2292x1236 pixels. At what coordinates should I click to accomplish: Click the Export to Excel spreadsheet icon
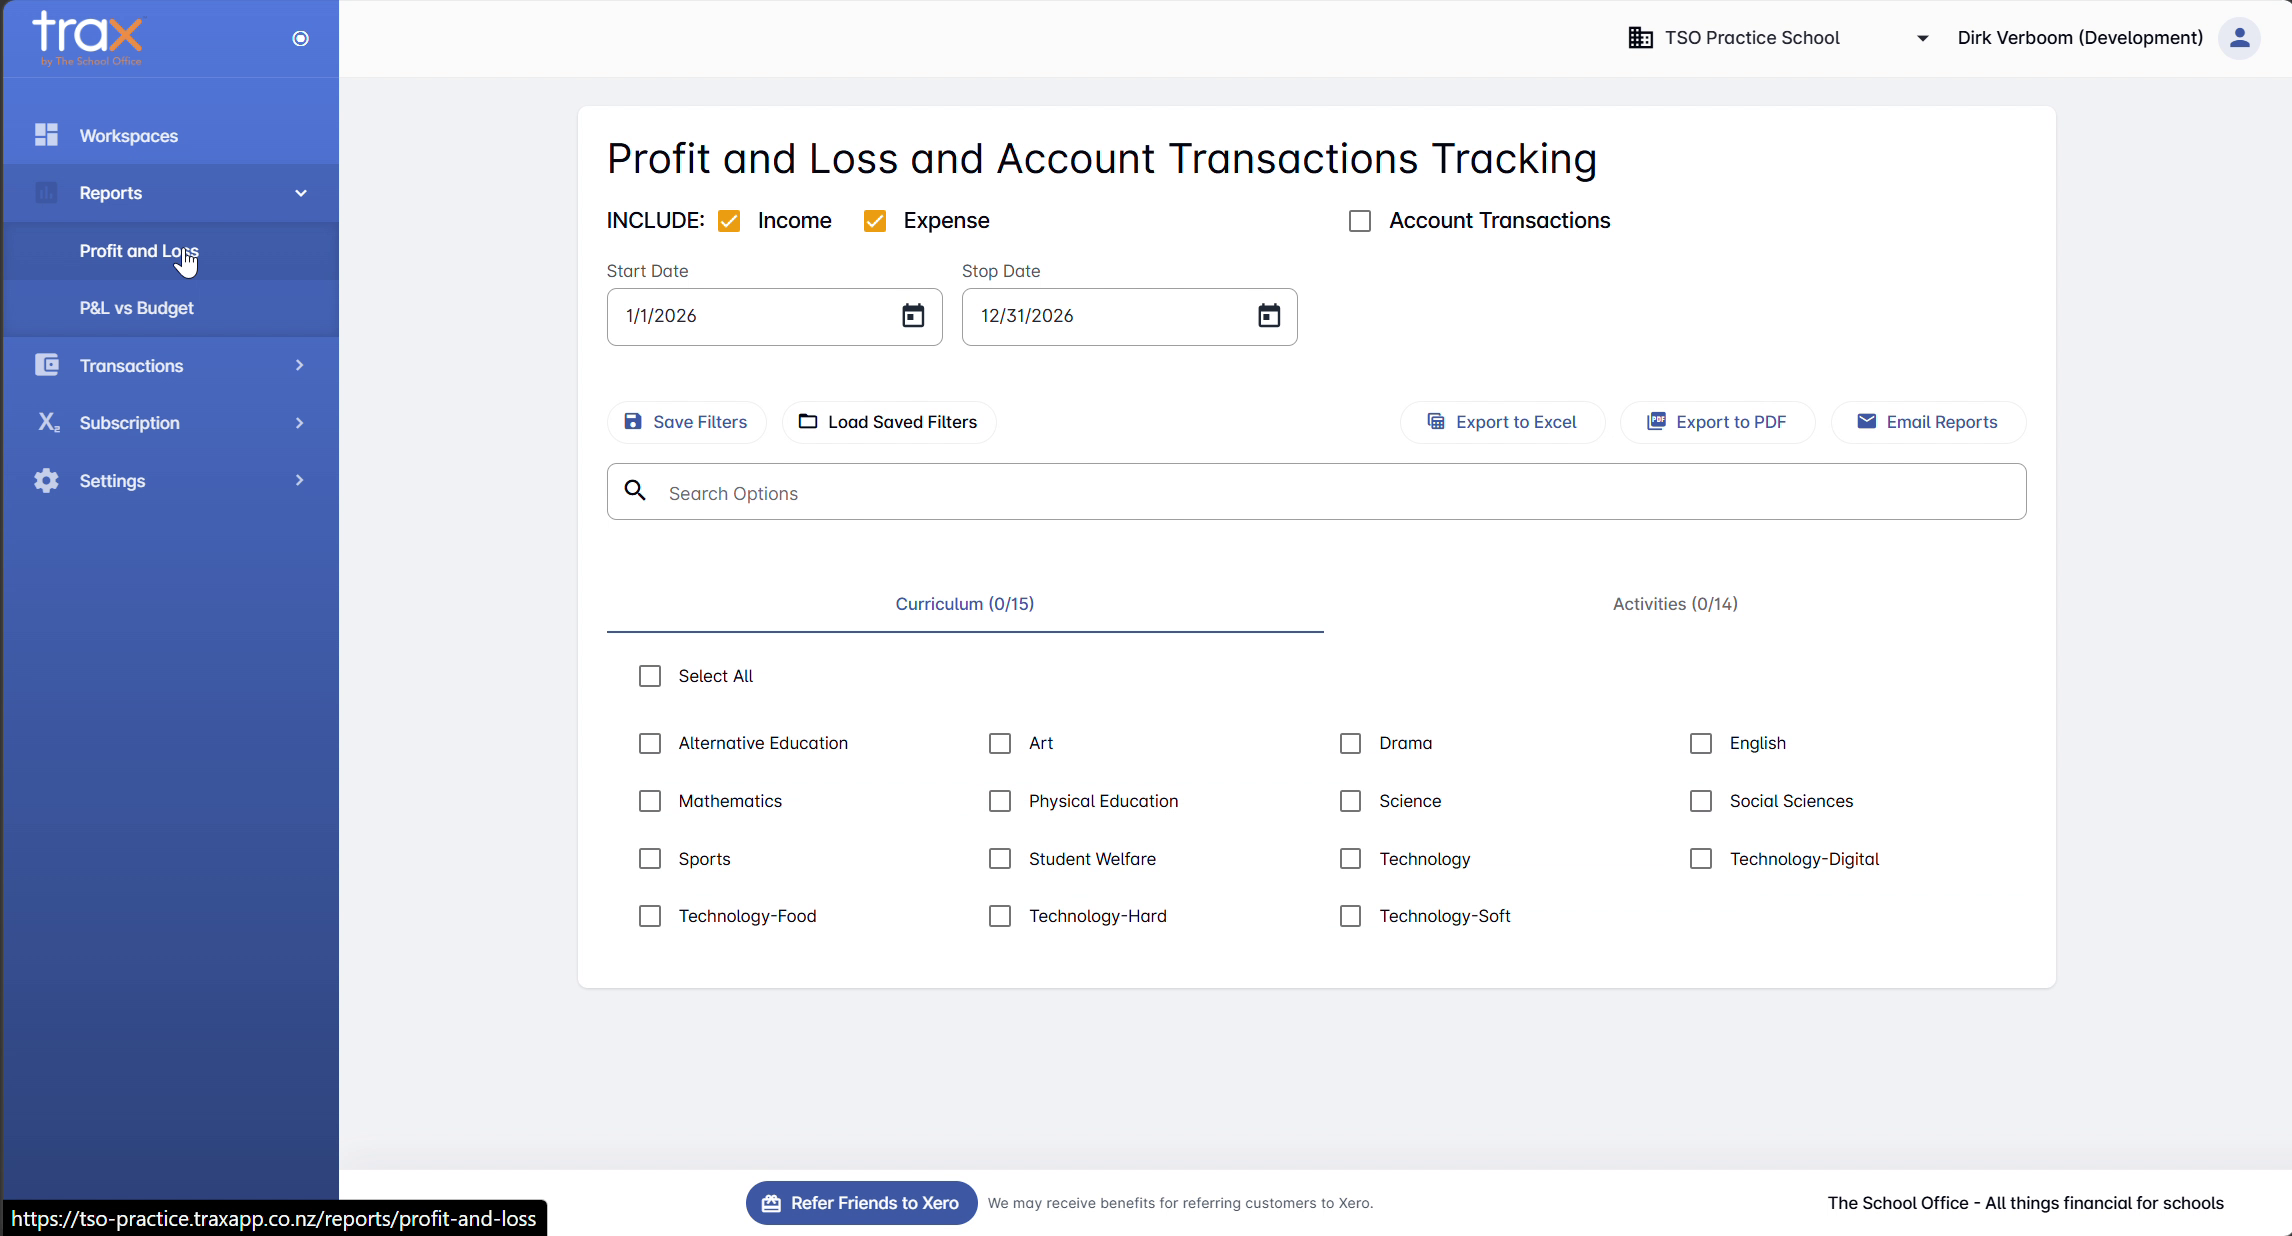tap(1436, 421)
